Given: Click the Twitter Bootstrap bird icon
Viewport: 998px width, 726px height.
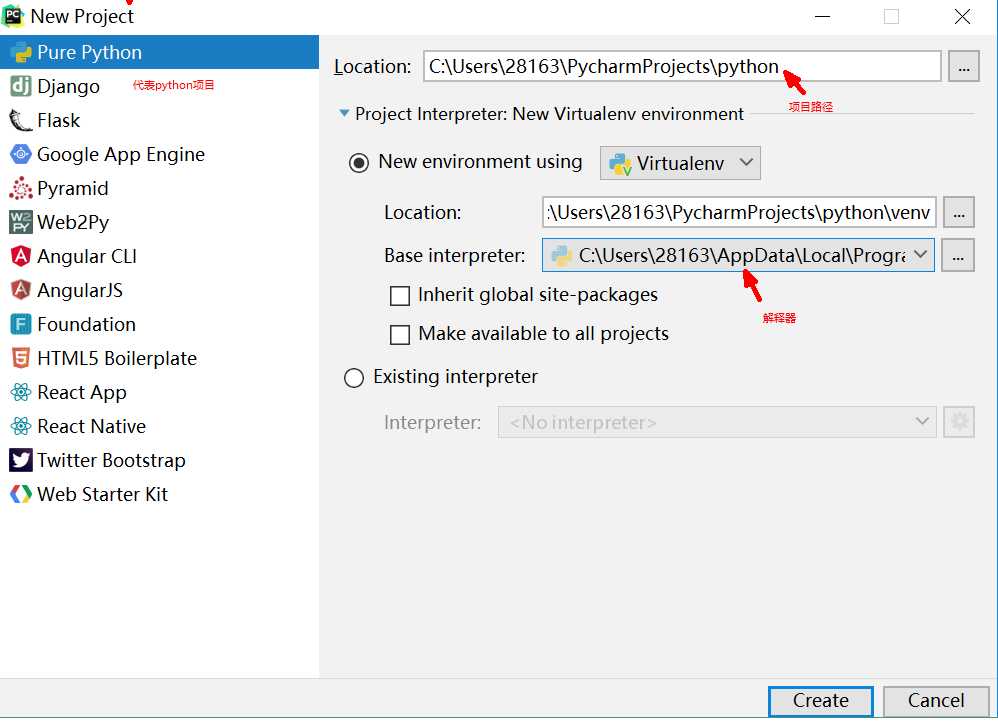Looking at the screenshot, I should (x=20, y=460).
